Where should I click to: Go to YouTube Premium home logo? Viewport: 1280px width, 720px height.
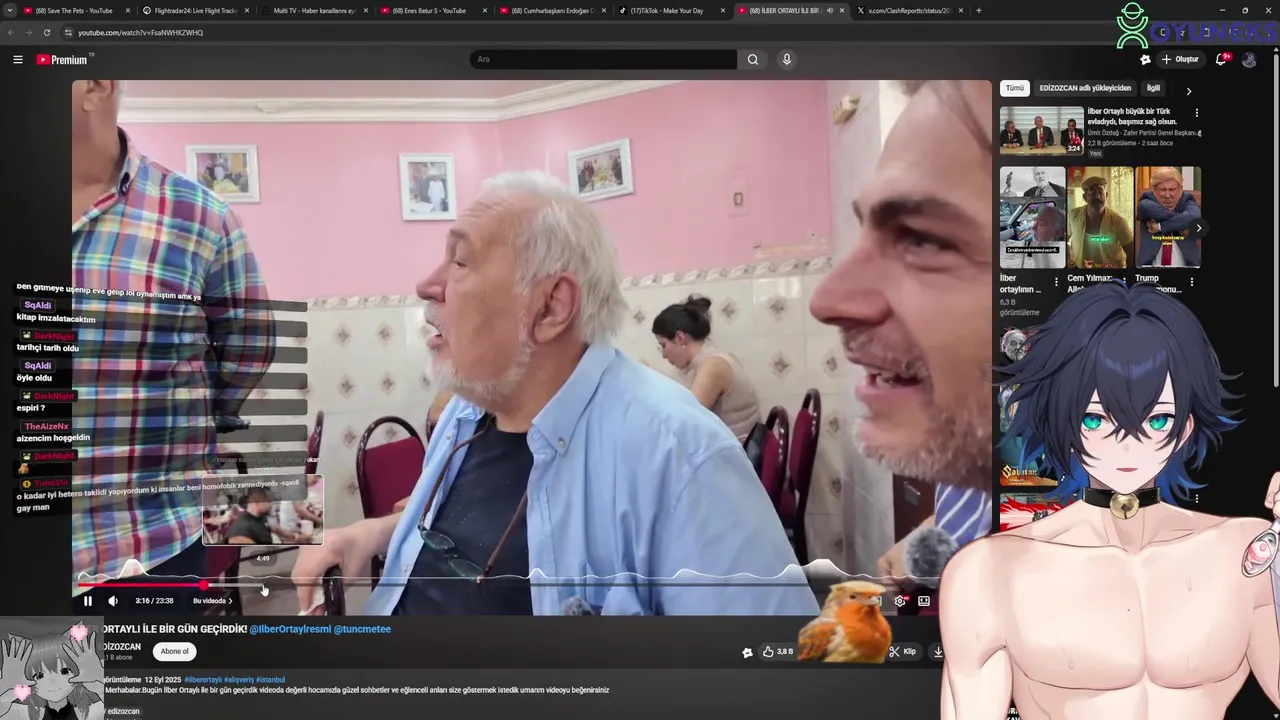coord(63,60)
